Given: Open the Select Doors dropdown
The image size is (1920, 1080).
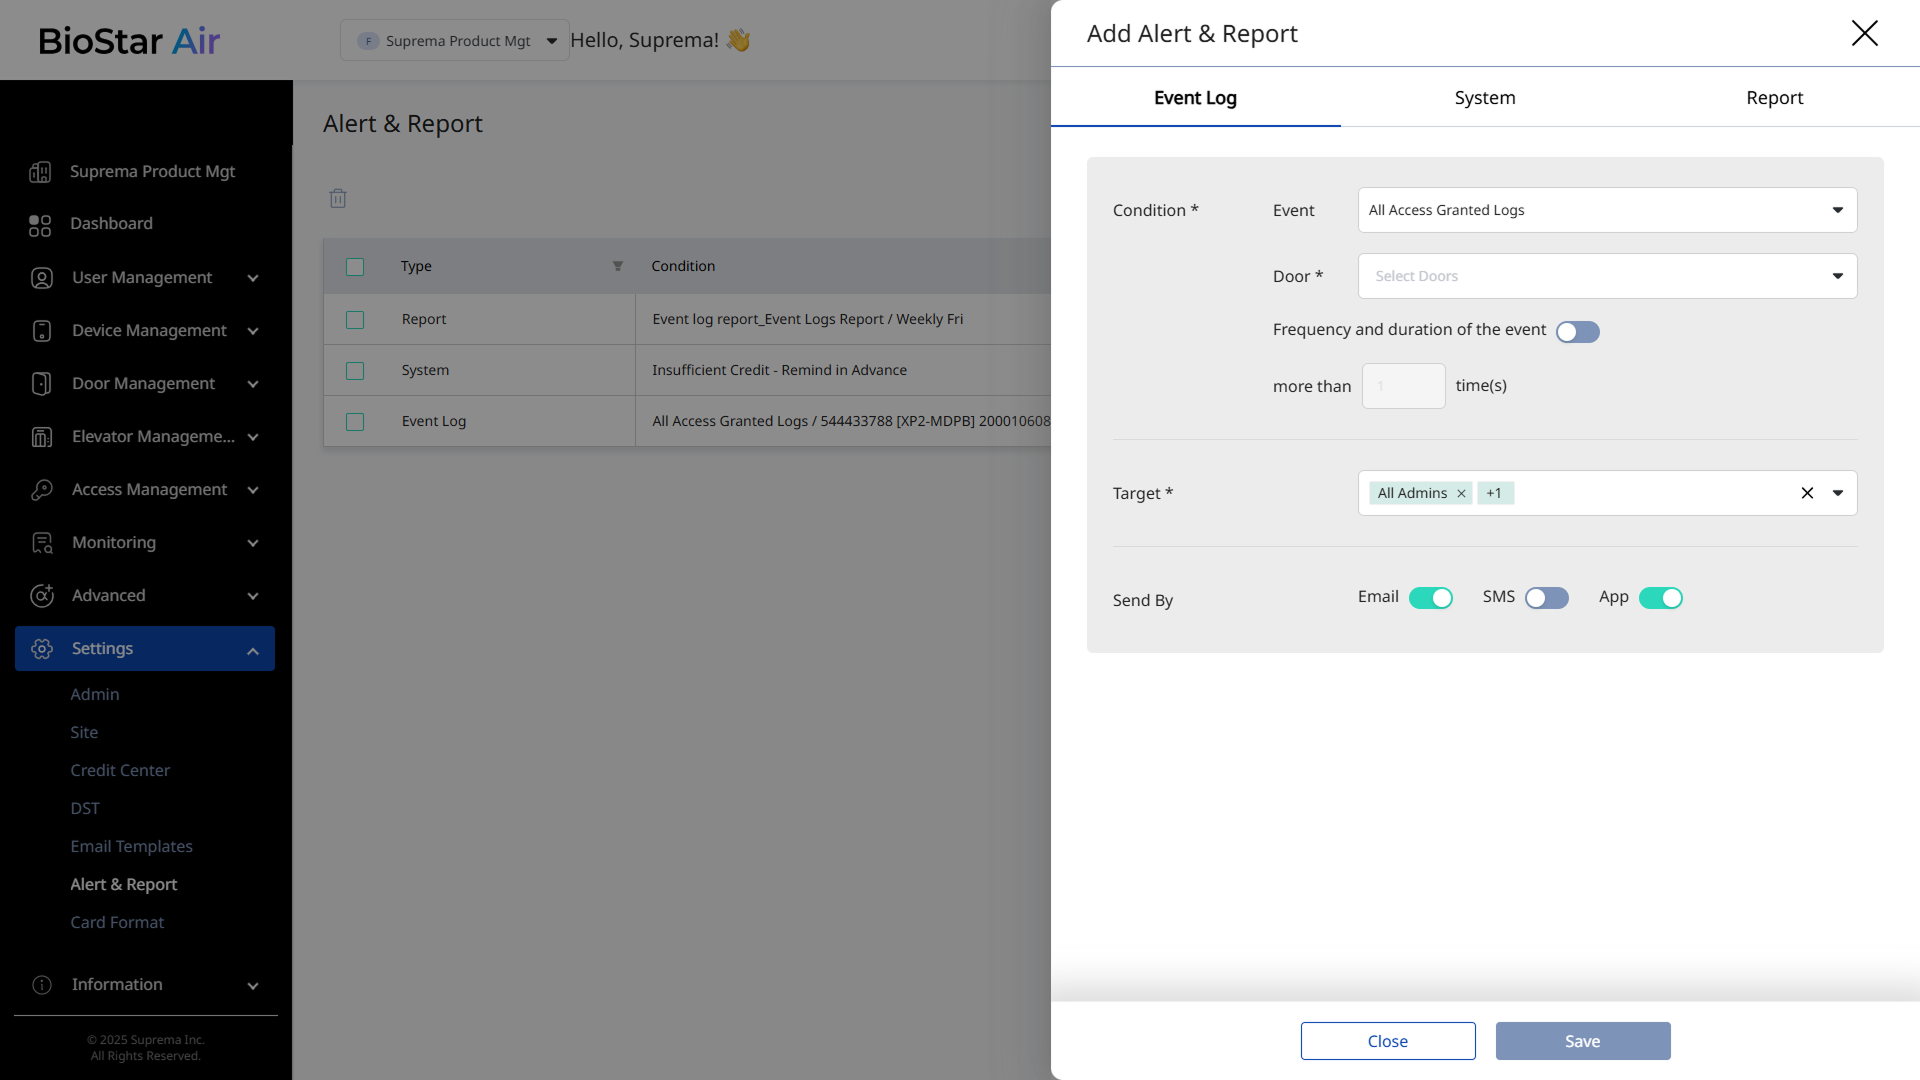Looking at the screenshot, I should click(1606, 276).
